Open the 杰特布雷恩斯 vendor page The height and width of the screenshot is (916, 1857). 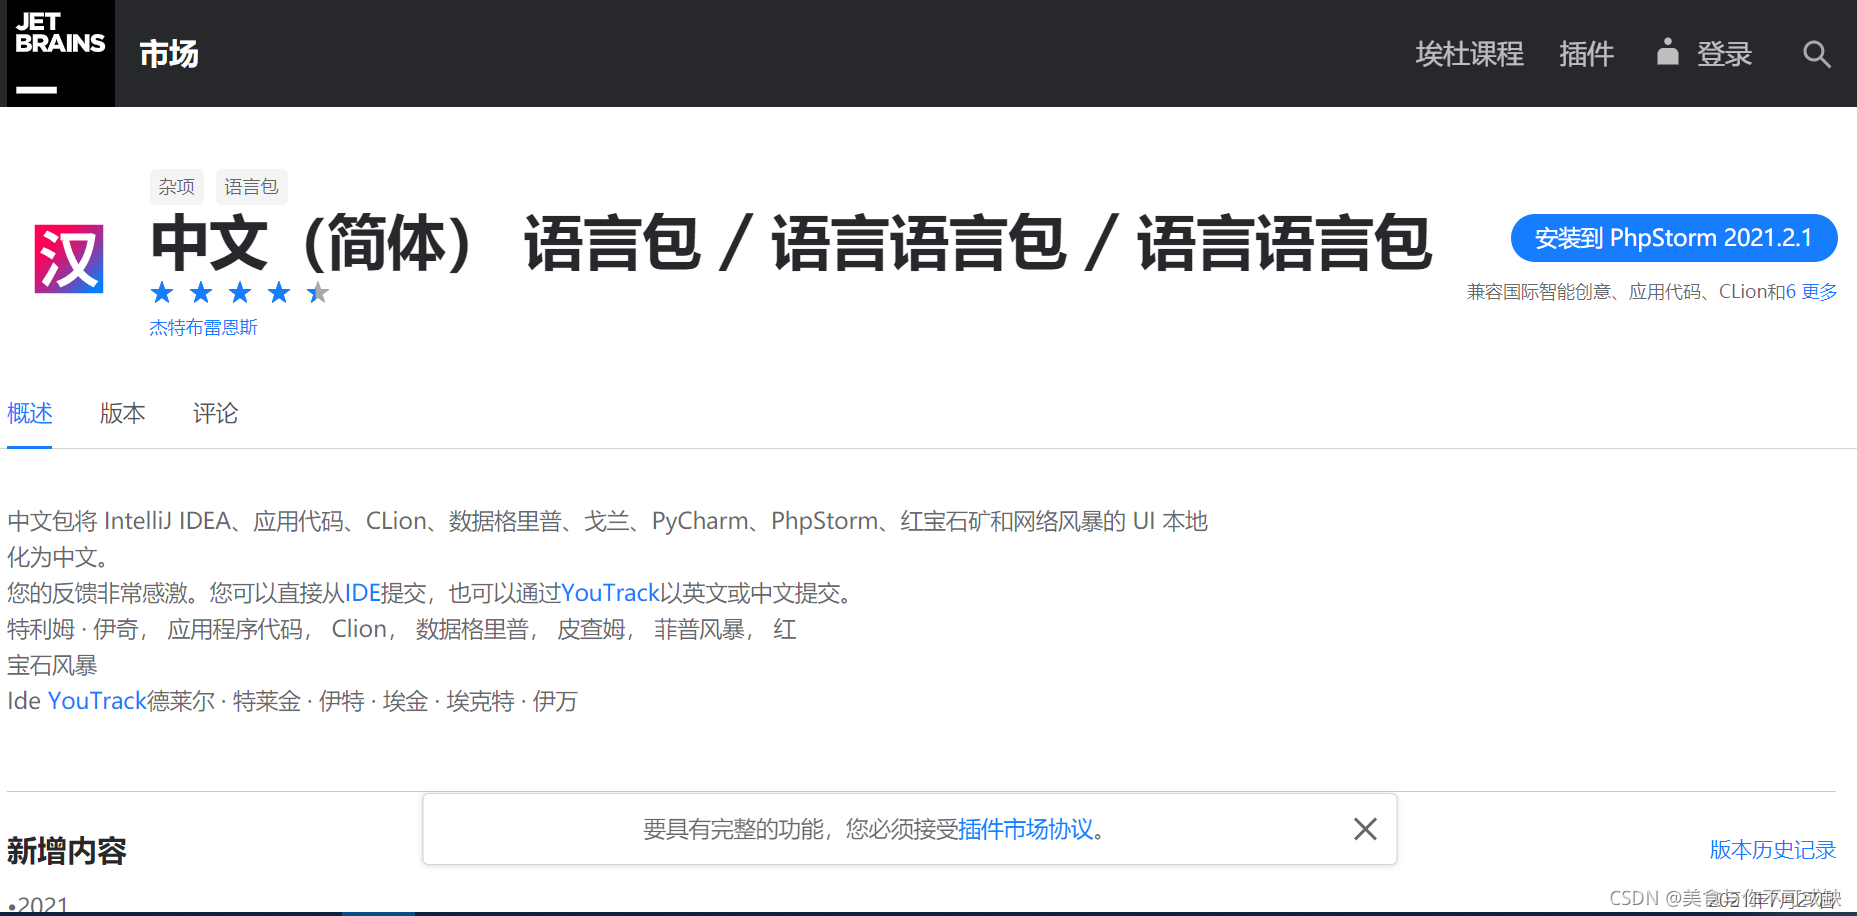tap(203, 327)
